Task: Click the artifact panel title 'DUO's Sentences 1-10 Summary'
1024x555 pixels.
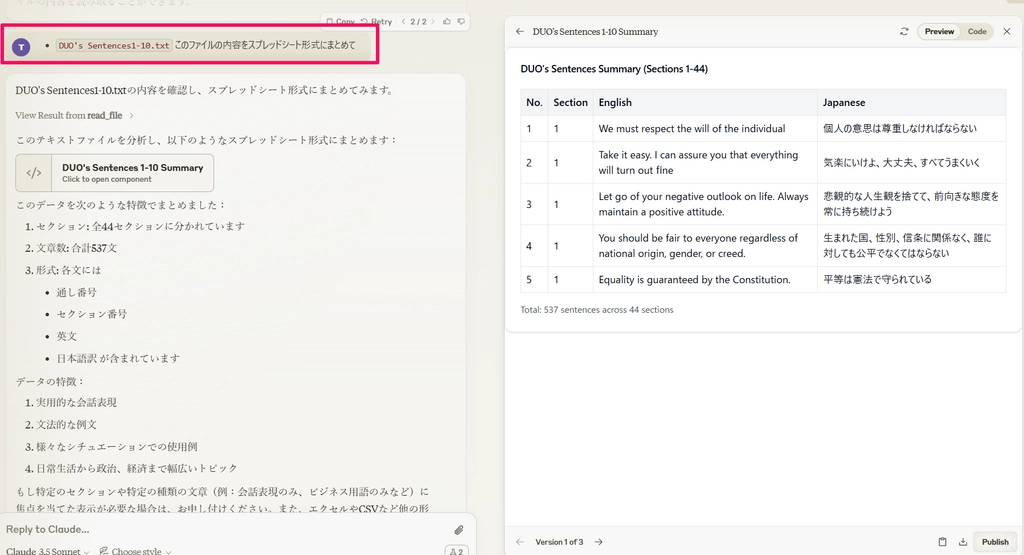Action: click(x=595, y=31)
